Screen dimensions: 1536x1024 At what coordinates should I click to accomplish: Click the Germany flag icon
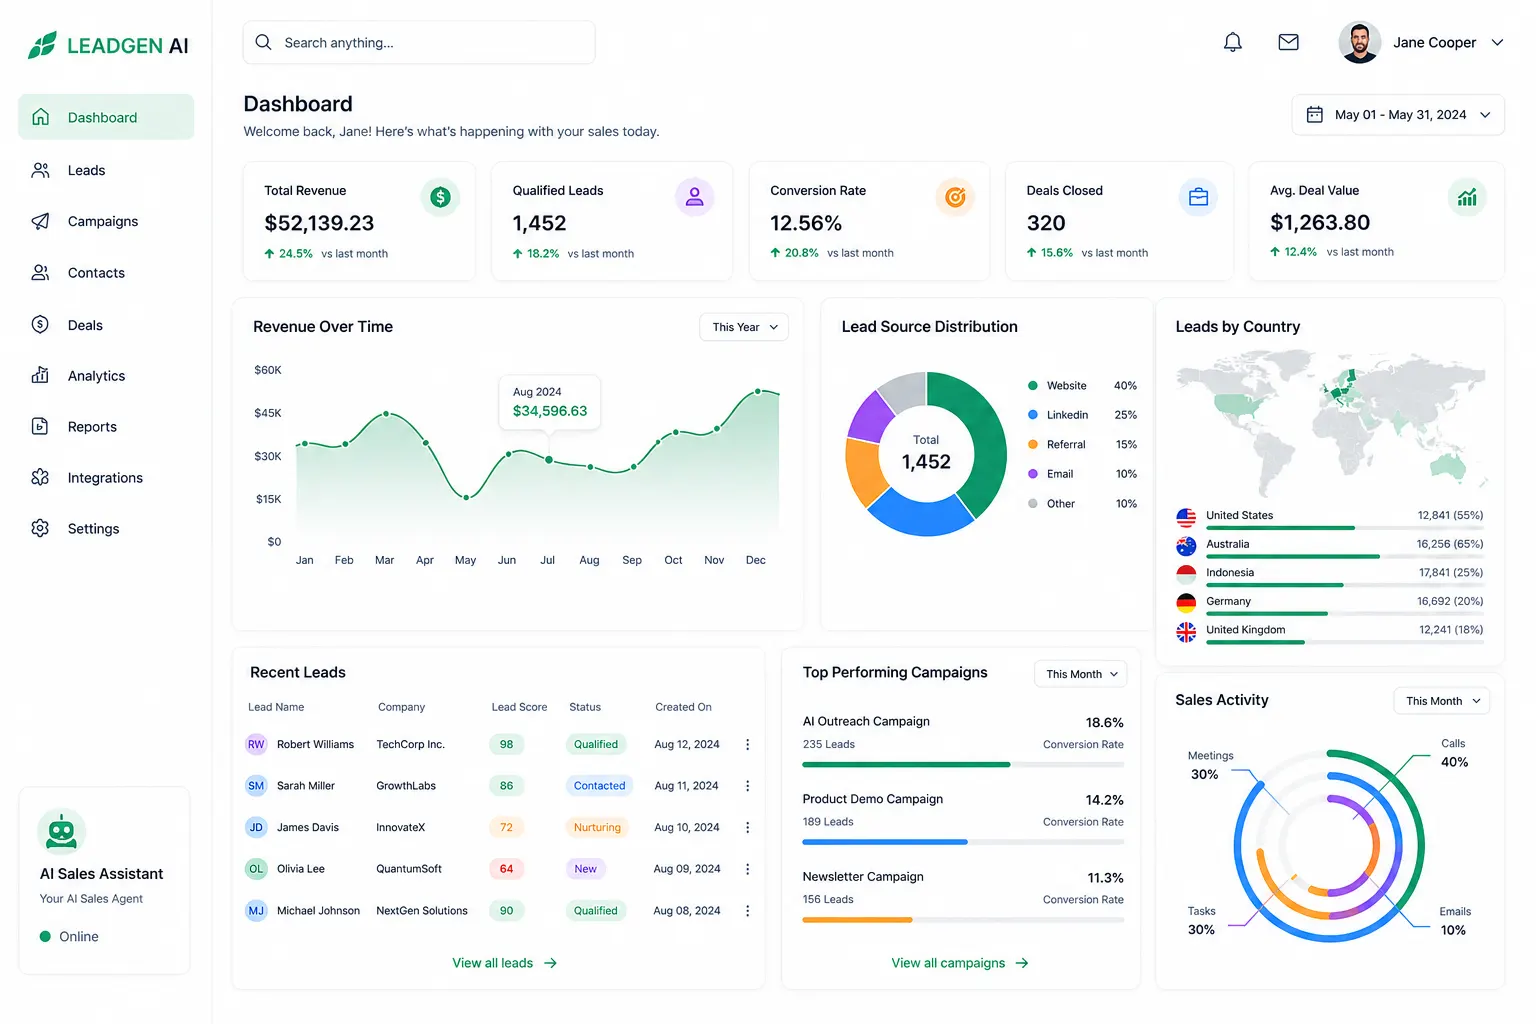pos(1186,603)
